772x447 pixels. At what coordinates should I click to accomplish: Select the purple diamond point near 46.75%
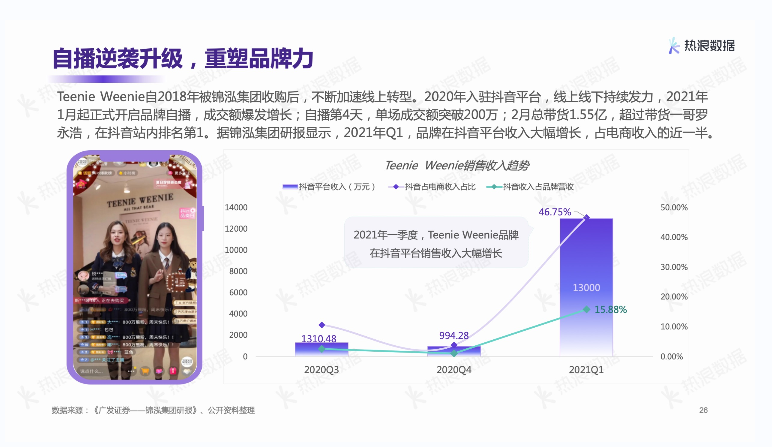[x=586, y=217]
